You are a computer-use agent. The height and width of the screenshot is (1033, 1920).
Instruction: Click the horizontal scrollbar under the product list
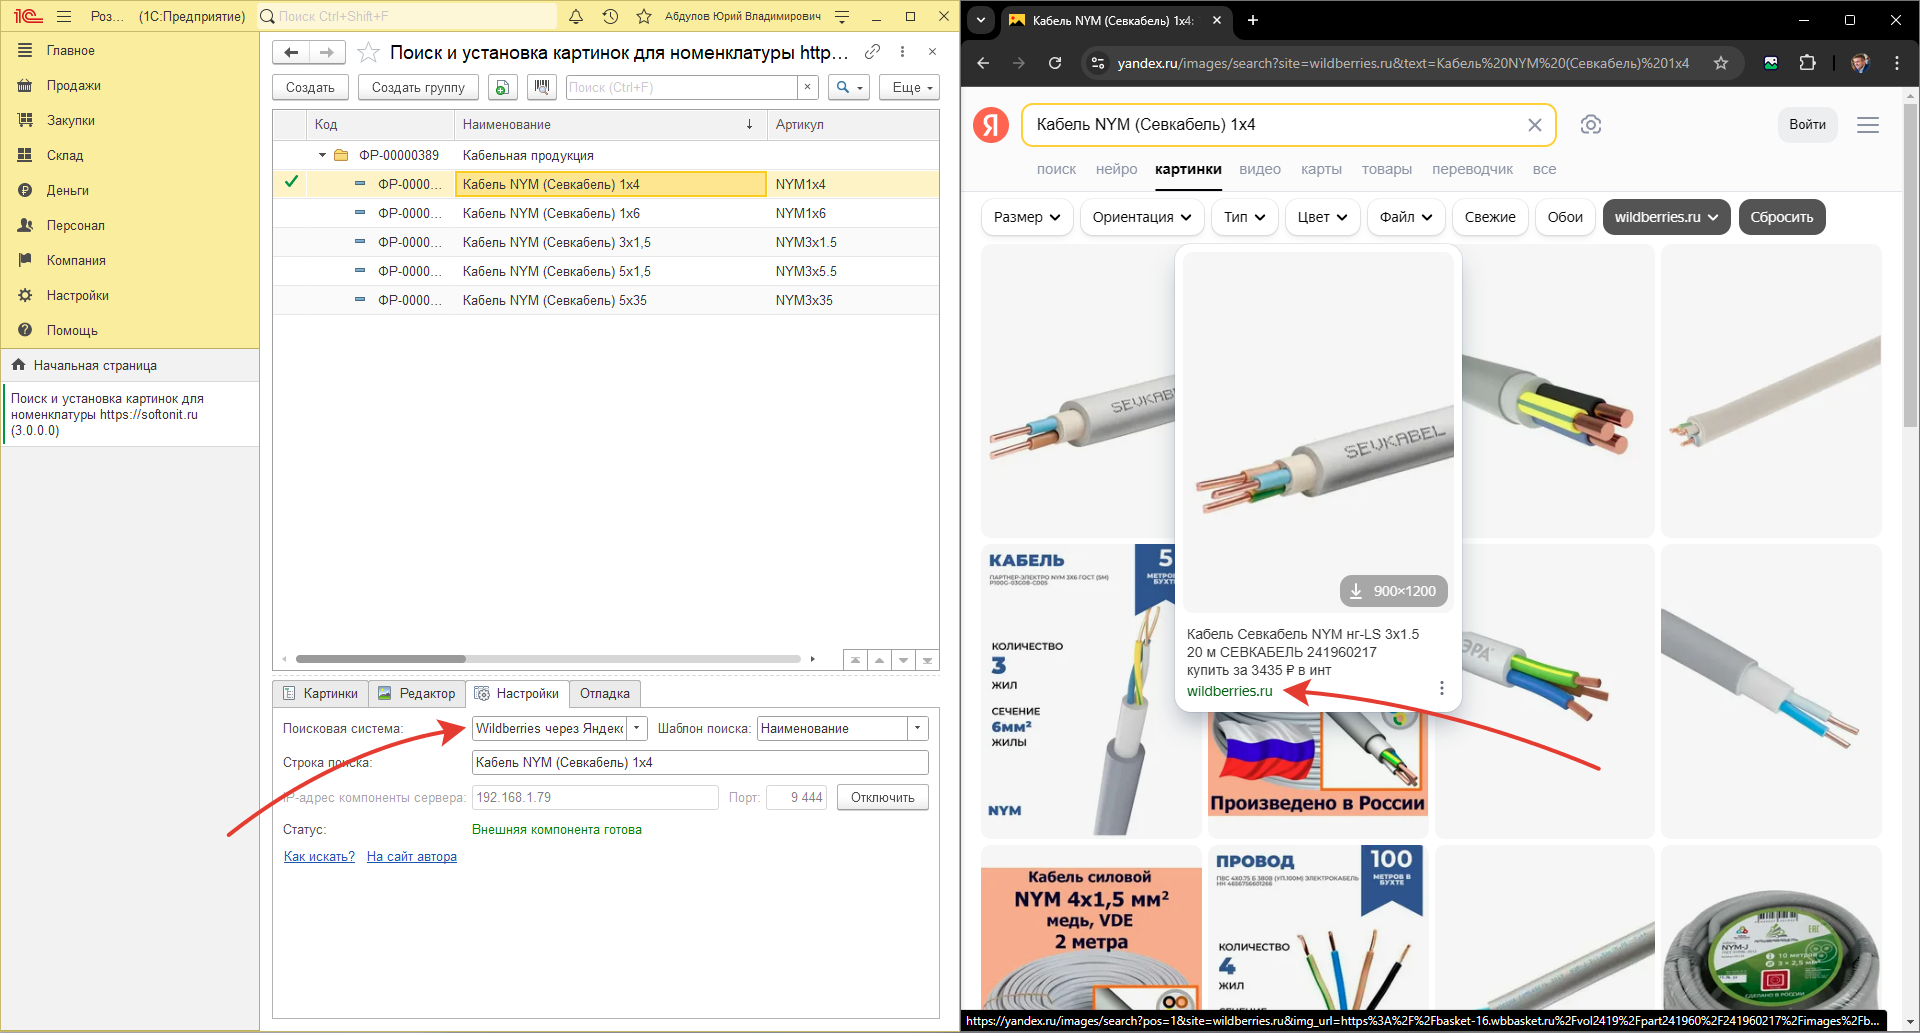pos(550,659)
